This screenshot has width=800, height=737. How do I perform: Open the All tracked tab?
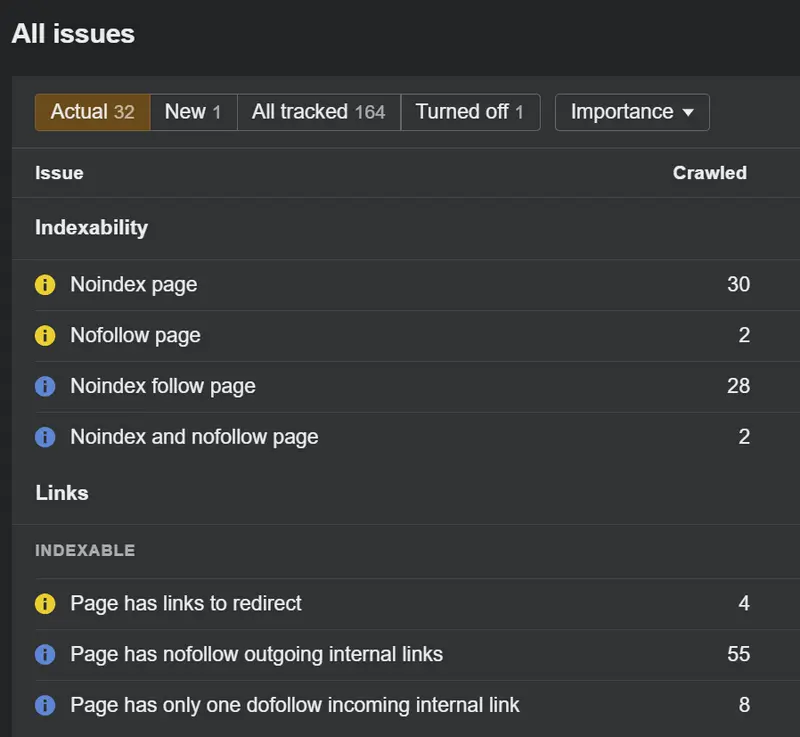click(x=318, y=112)
